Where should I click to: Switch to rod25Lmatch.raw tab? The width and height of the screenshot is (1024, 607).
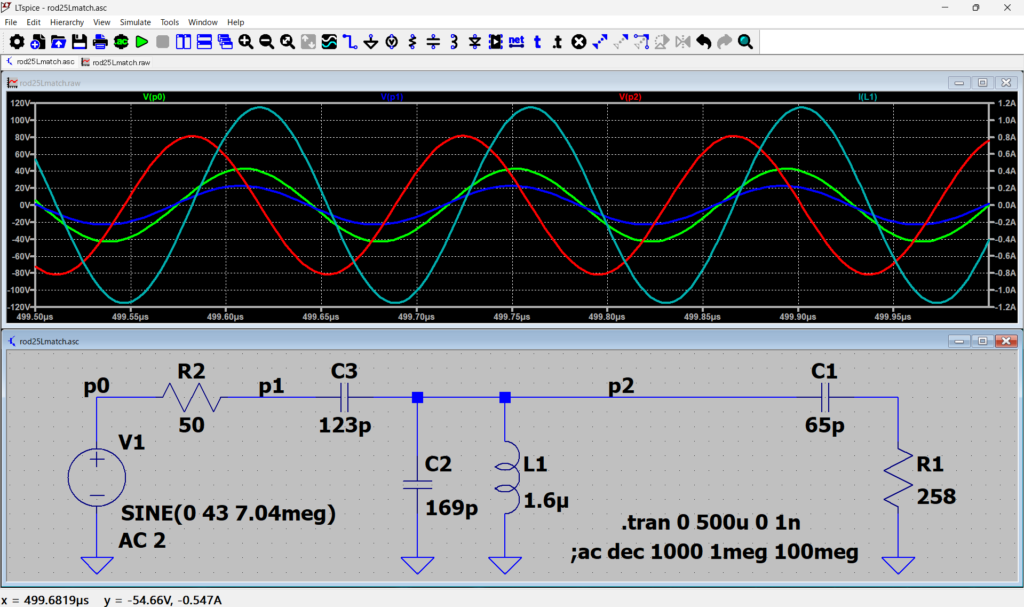(120, 62)
